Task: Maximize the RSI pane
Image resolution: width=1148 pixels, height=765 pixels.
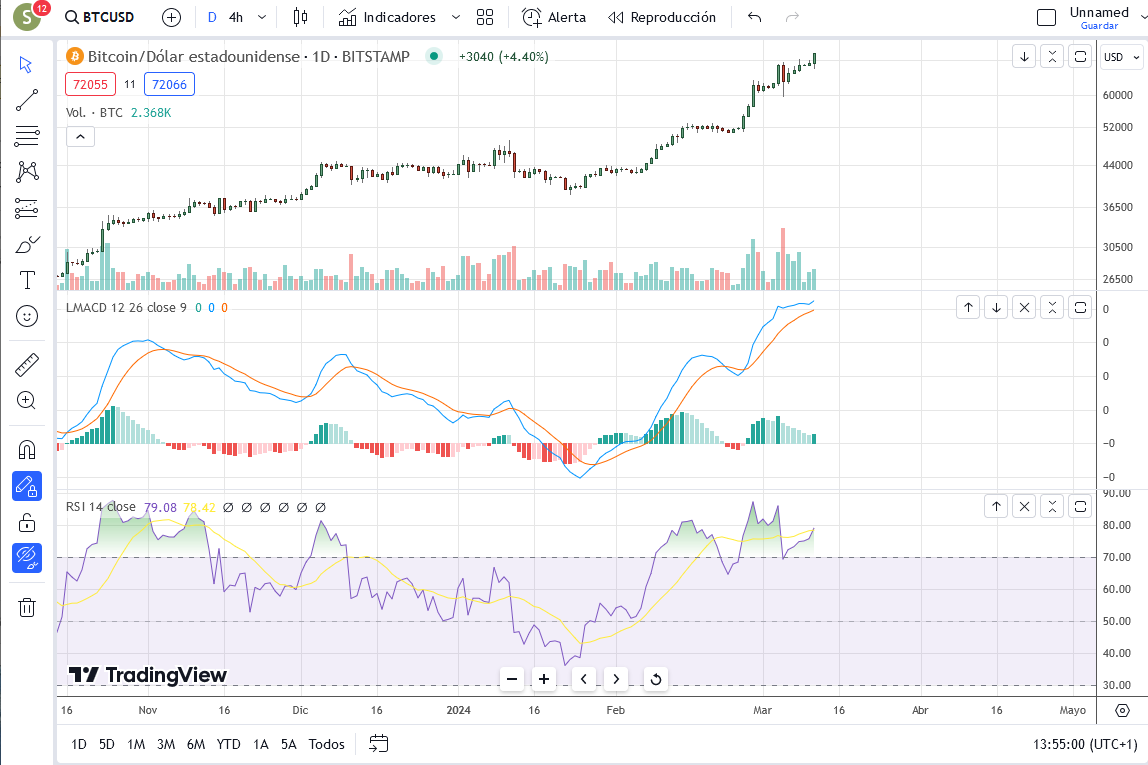Action: (1080, 507)
